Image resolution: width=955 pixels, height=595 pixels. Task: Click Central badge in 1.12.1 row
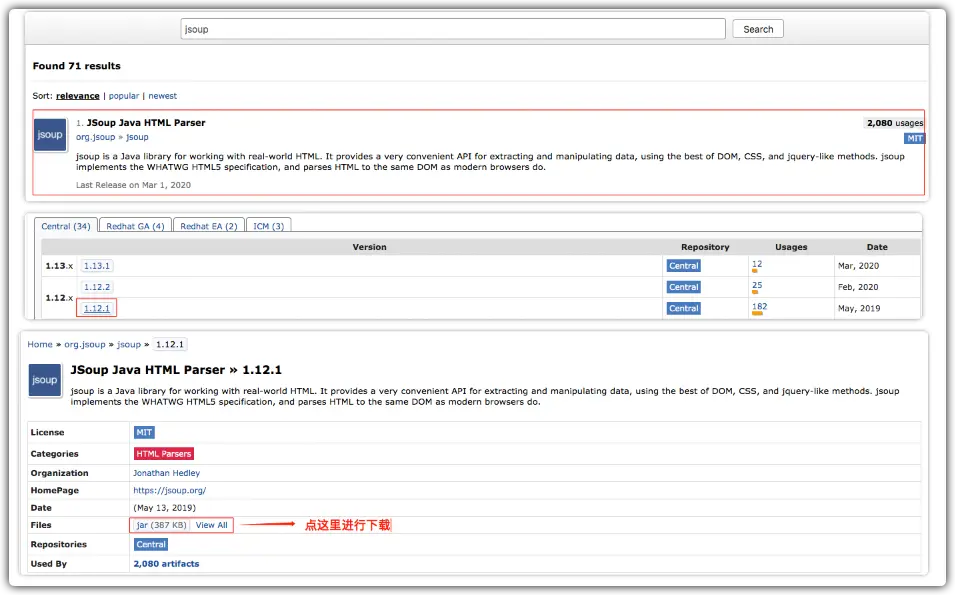683,308
